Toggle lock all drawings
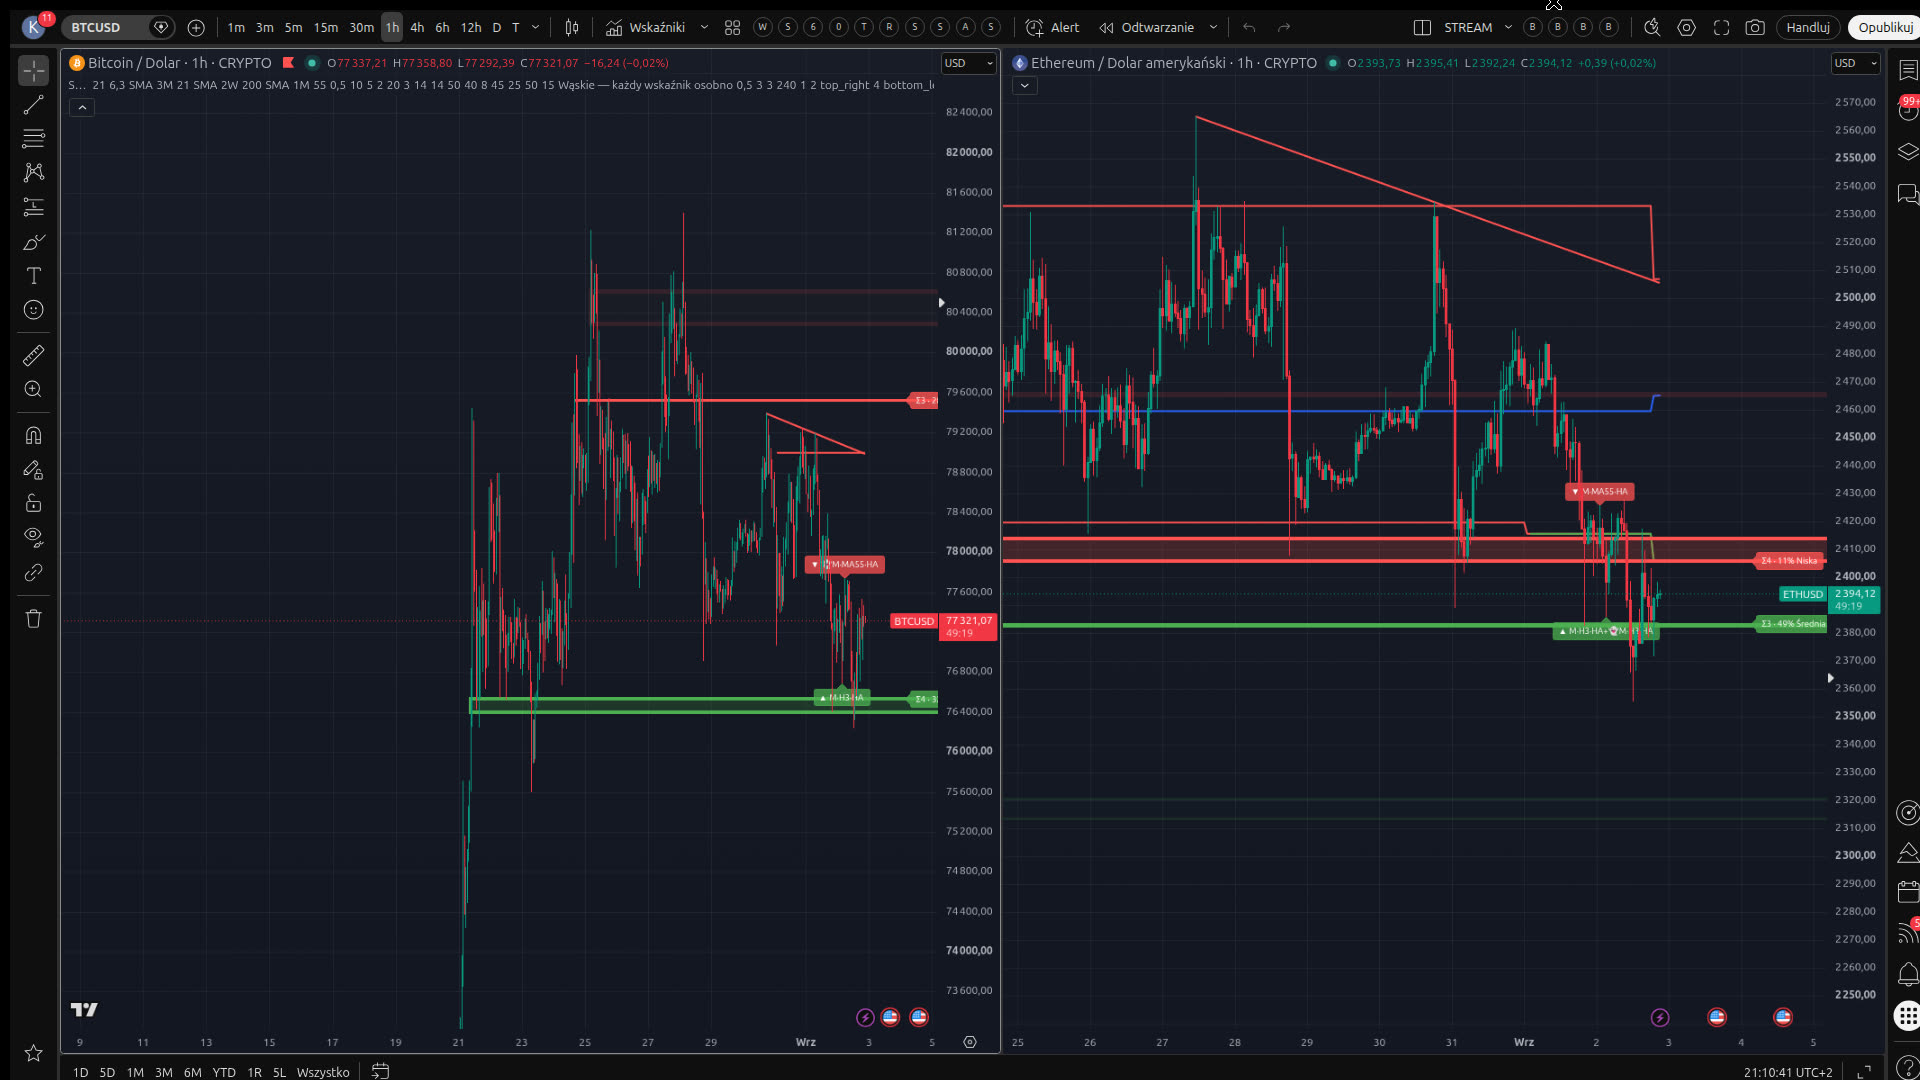 (33, 503)
